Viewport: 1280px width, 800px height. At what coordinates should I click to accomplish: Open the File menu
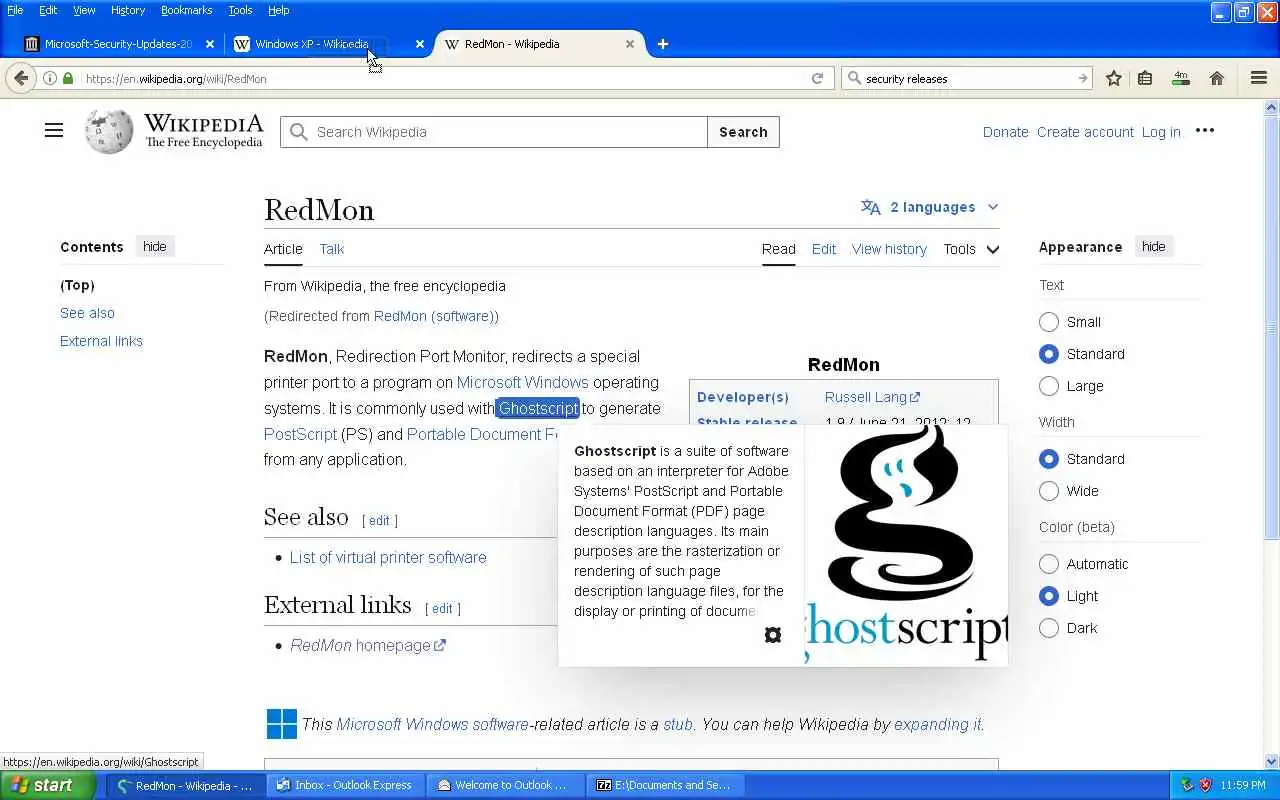click(x=15, y=10)
